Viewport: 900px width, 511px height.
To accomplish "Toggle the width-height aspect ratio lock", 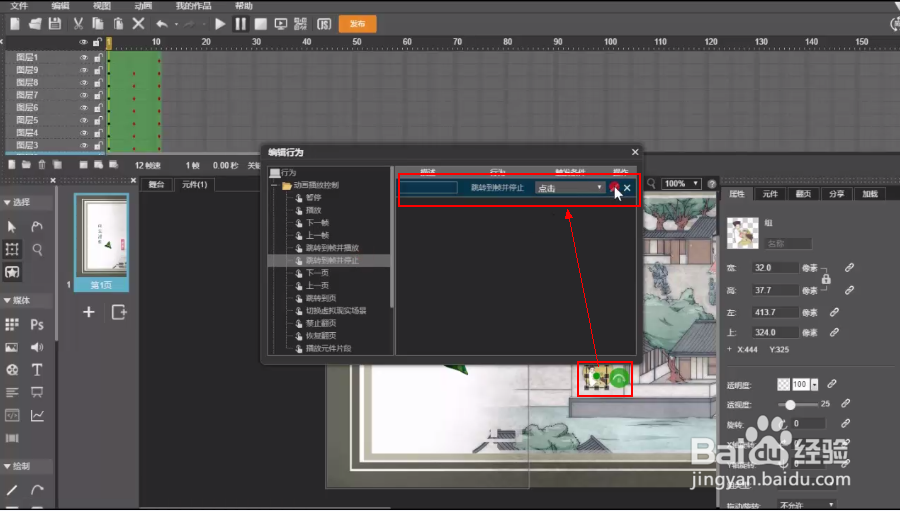I will point(826,279).
